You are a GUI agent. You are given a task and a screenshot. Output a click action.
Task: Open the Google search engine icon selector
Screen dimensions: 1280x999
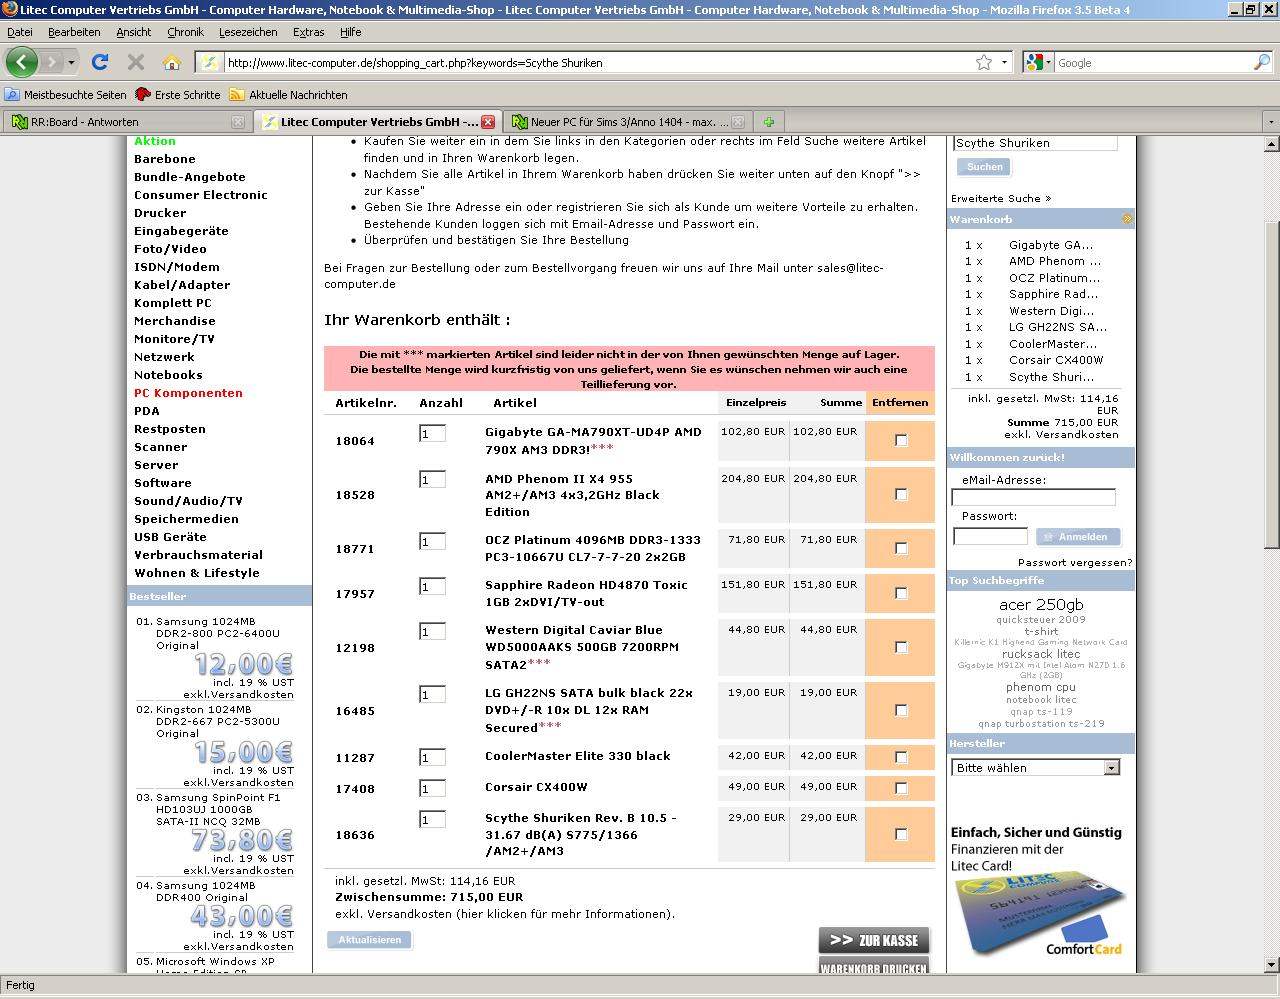pyautogui.click(x=1039, y=62)
